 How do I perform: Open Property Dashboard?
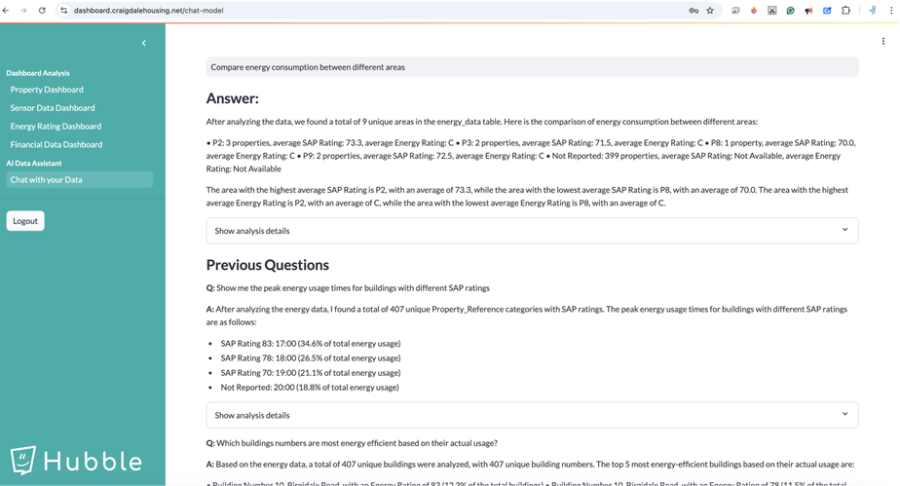tap(46, 90)
